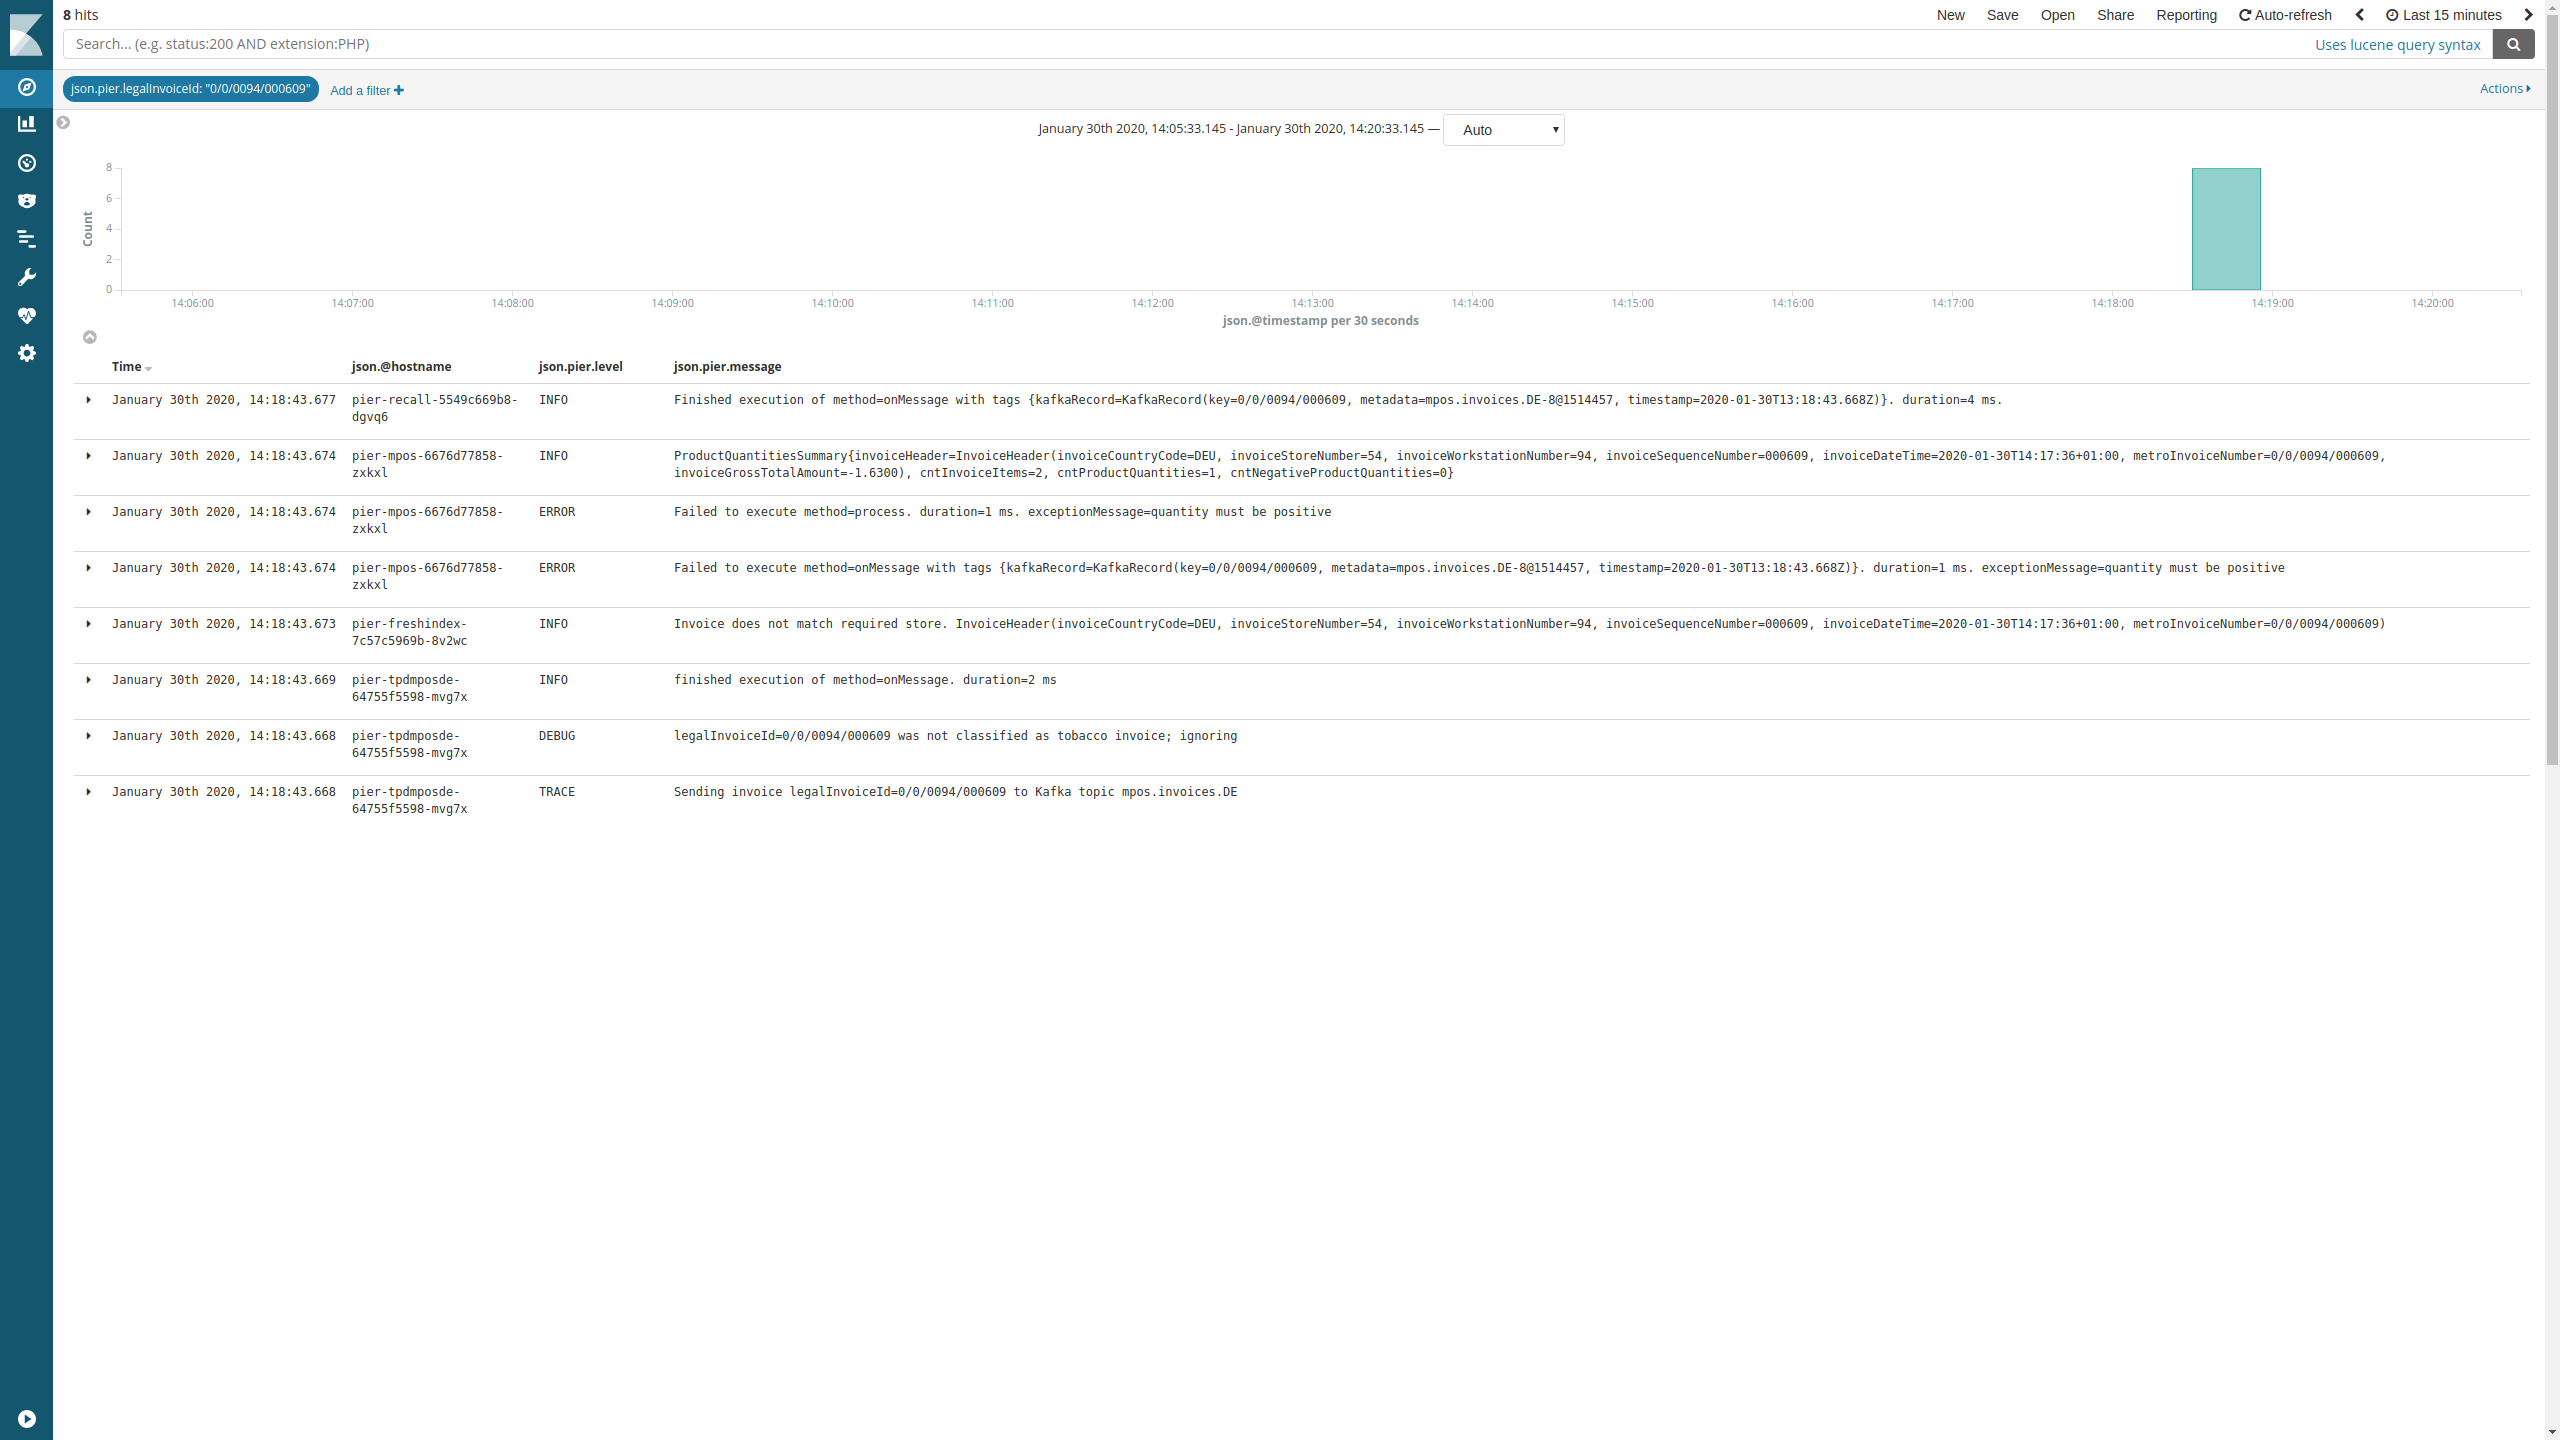The height and width of the screenshot is (1440, 2560).
Task: Collapse the sidebar with bottom arrow icon
Action: point(26,1418)
